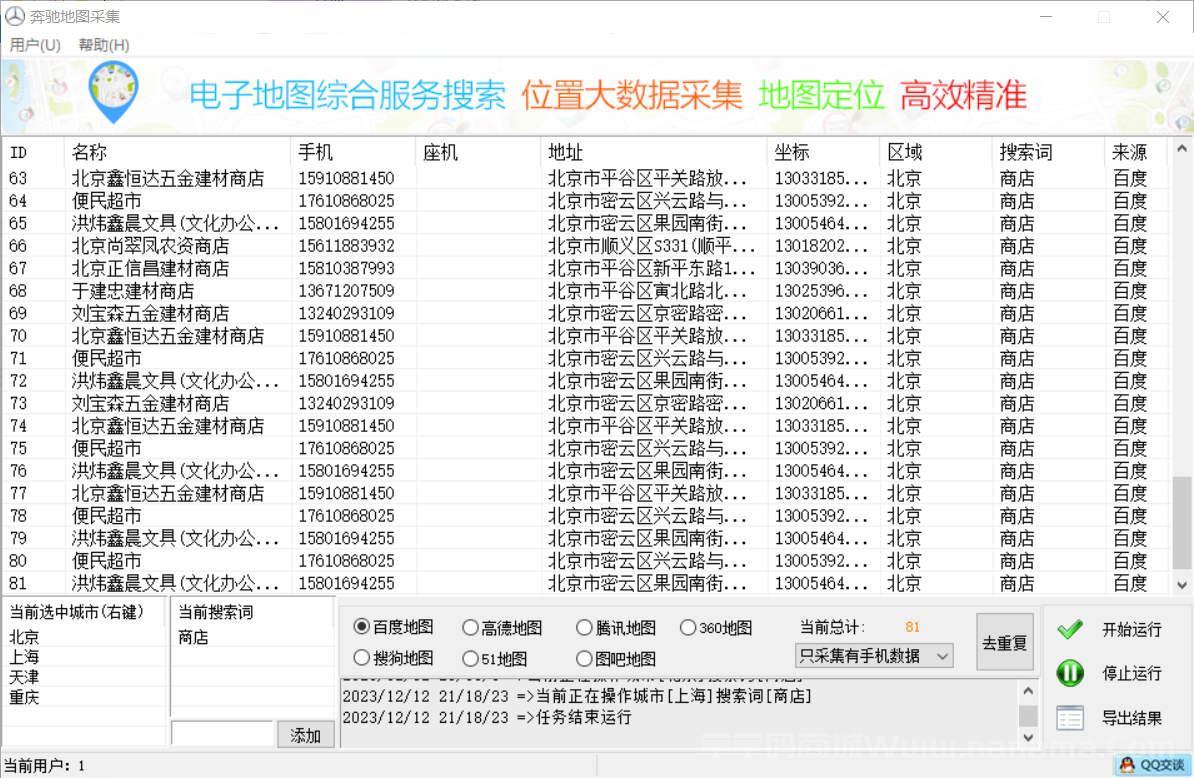Click the application icon in the title bar
The height and width of the screenshot is (778, 1194).
coord(14,16)
